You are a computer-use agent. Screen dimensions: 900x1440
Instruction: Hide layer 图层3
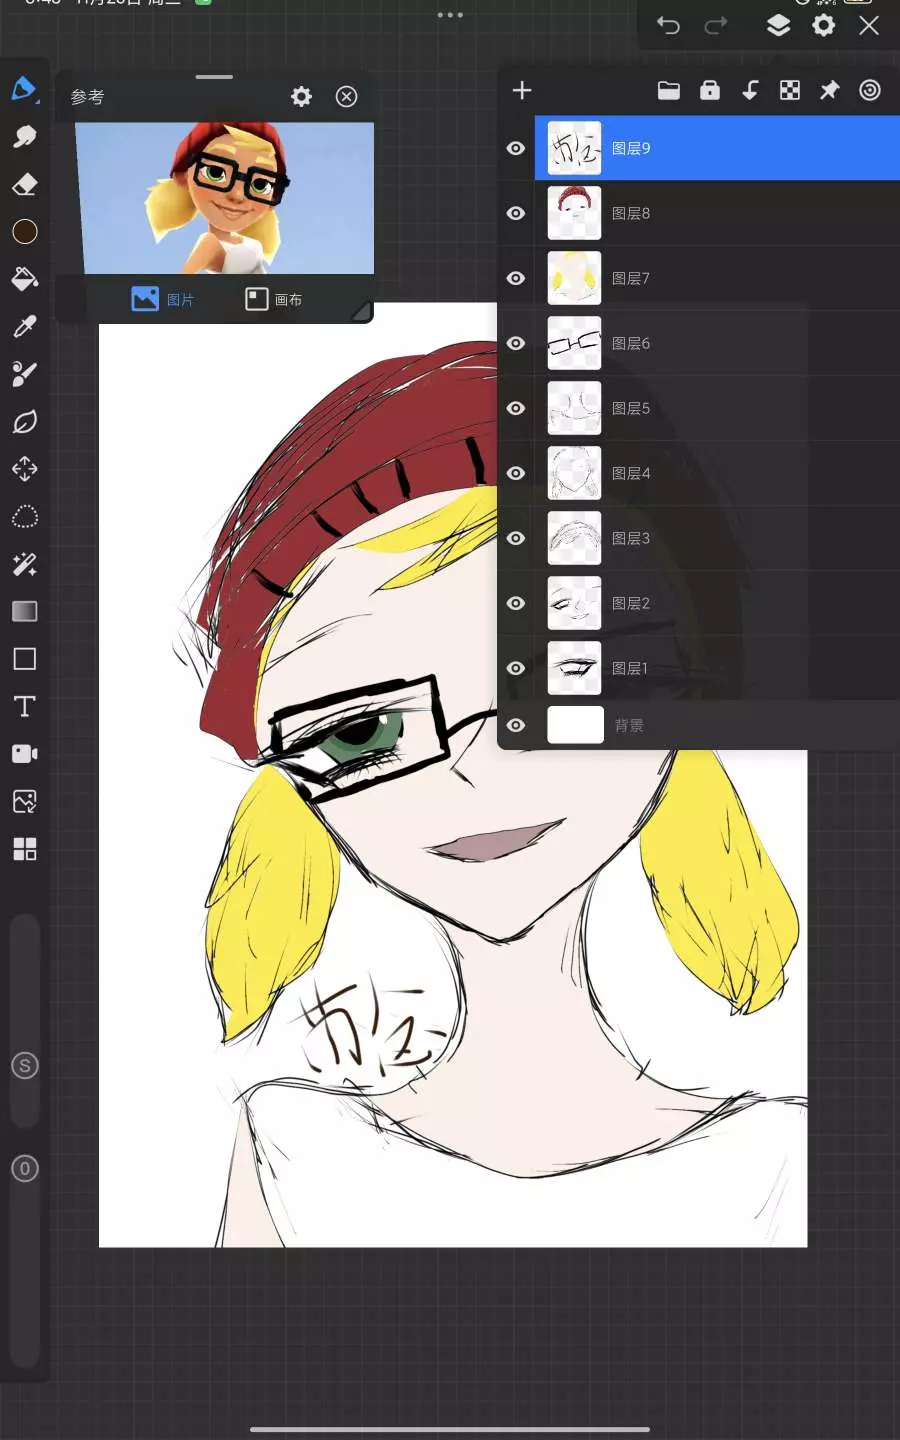(516, 538)
